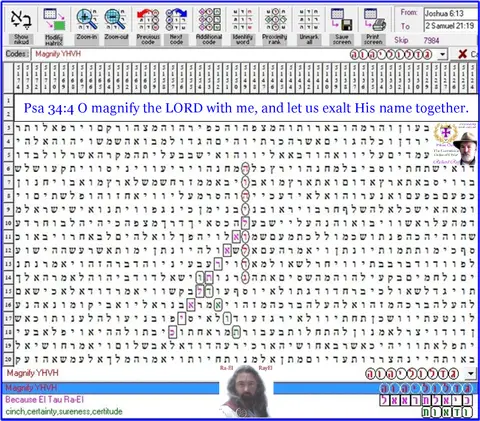Open the Additional code tool
This screenshot has height=421, width=480.
209,19
